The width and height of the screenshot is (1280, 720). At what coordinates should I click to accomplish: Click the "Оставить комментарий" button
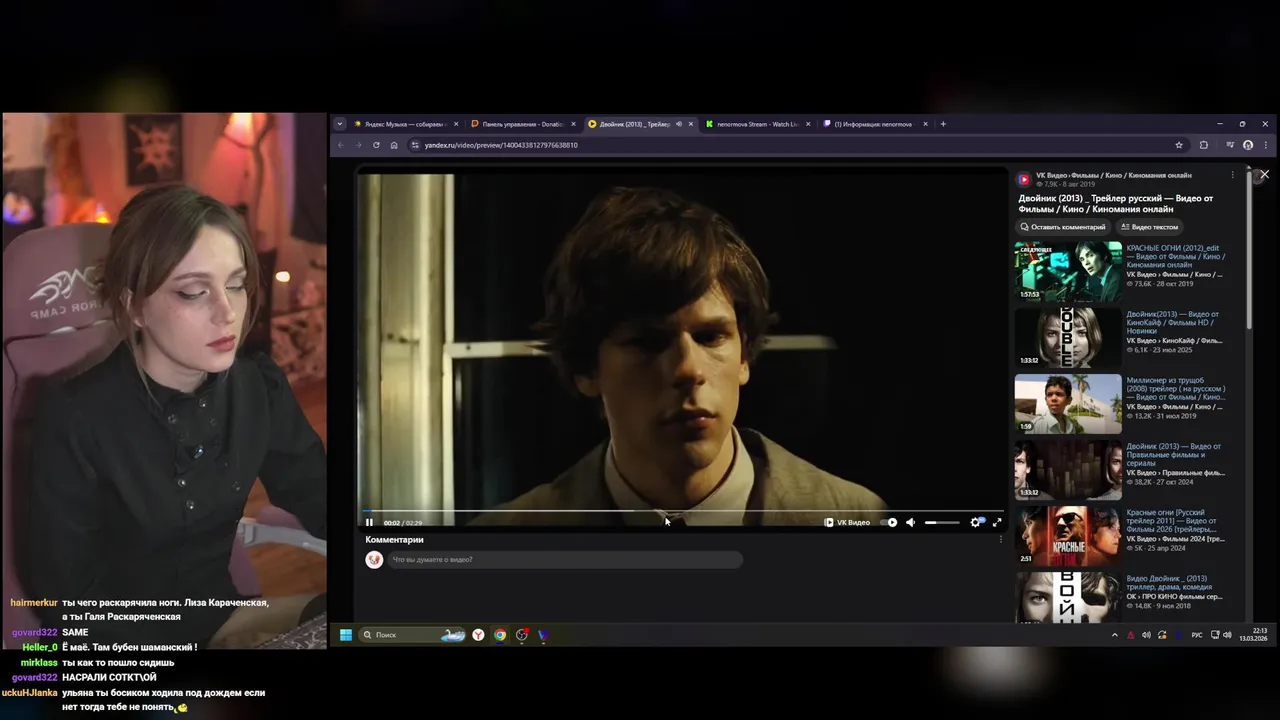tap(1063, 227)
